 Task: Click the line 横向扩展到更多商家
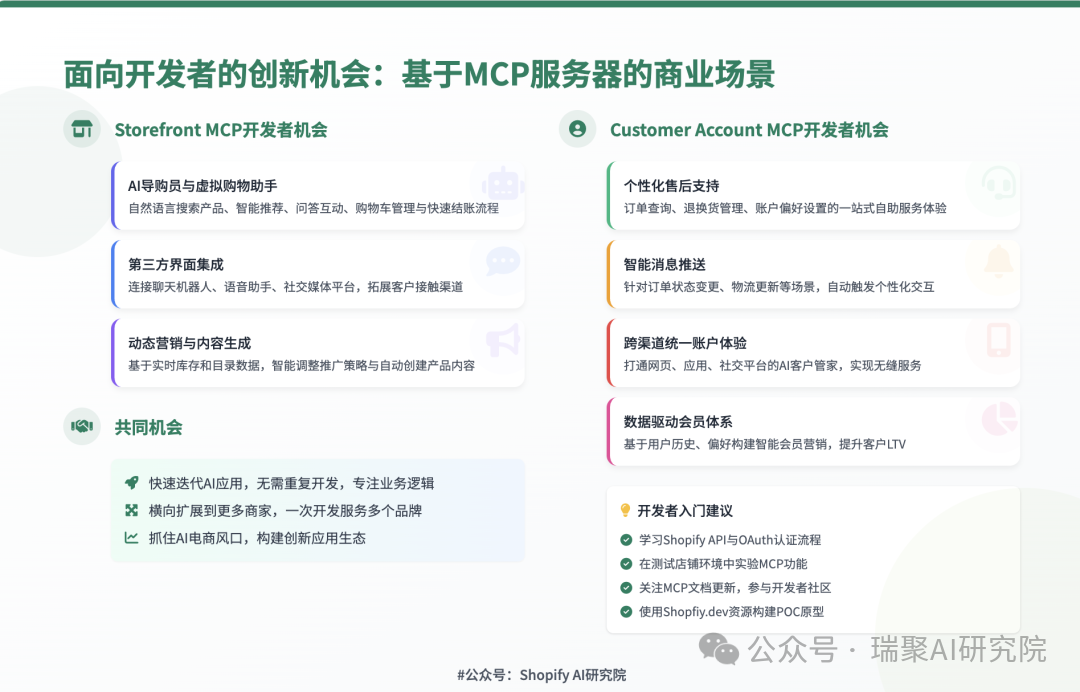tap(285, 511)
